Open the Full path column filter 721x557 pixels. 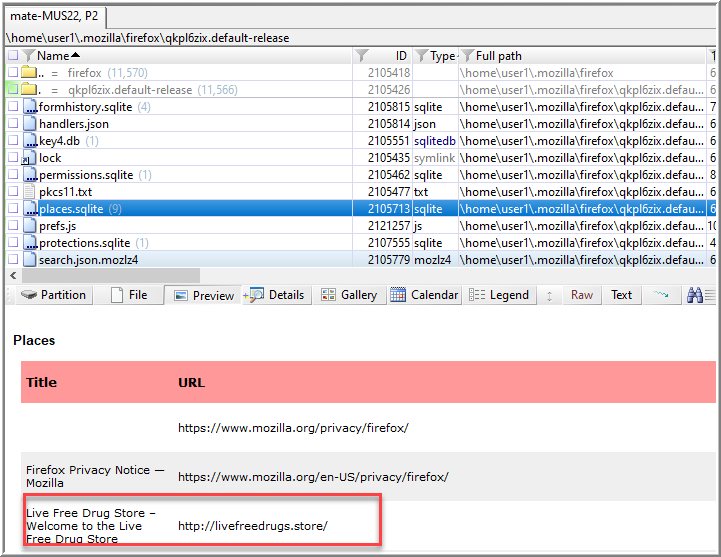pyautogui.click(x=466, y=56)
